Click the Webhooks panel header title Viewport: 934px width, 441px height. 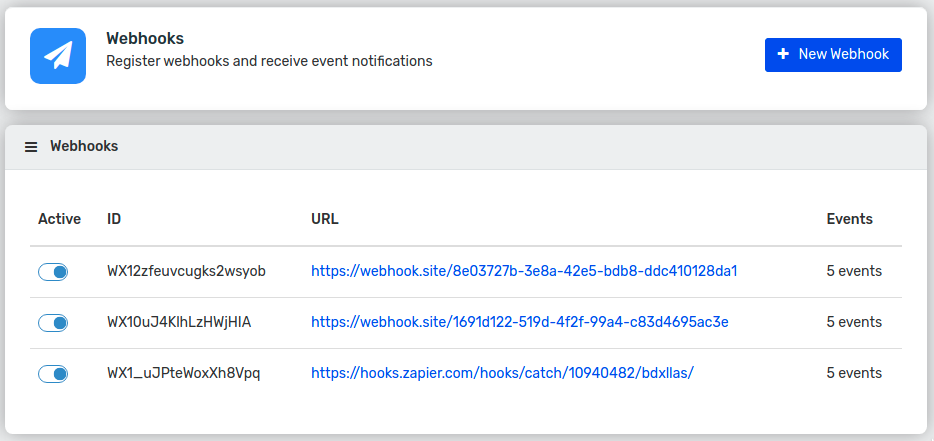(x=84, y=146)
